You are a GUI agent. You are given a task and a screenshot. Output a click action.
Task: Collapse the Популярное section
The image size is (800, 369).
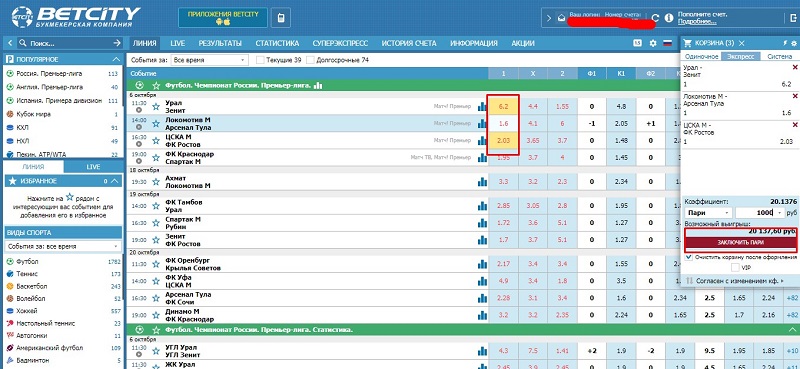point(116,59)
